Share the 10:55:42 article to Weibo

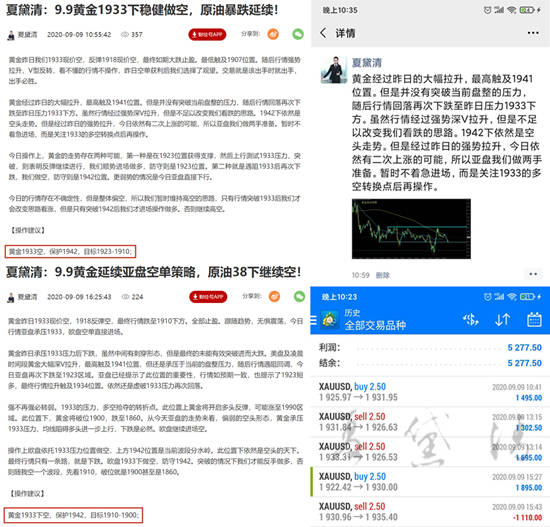tap(273, 34)
